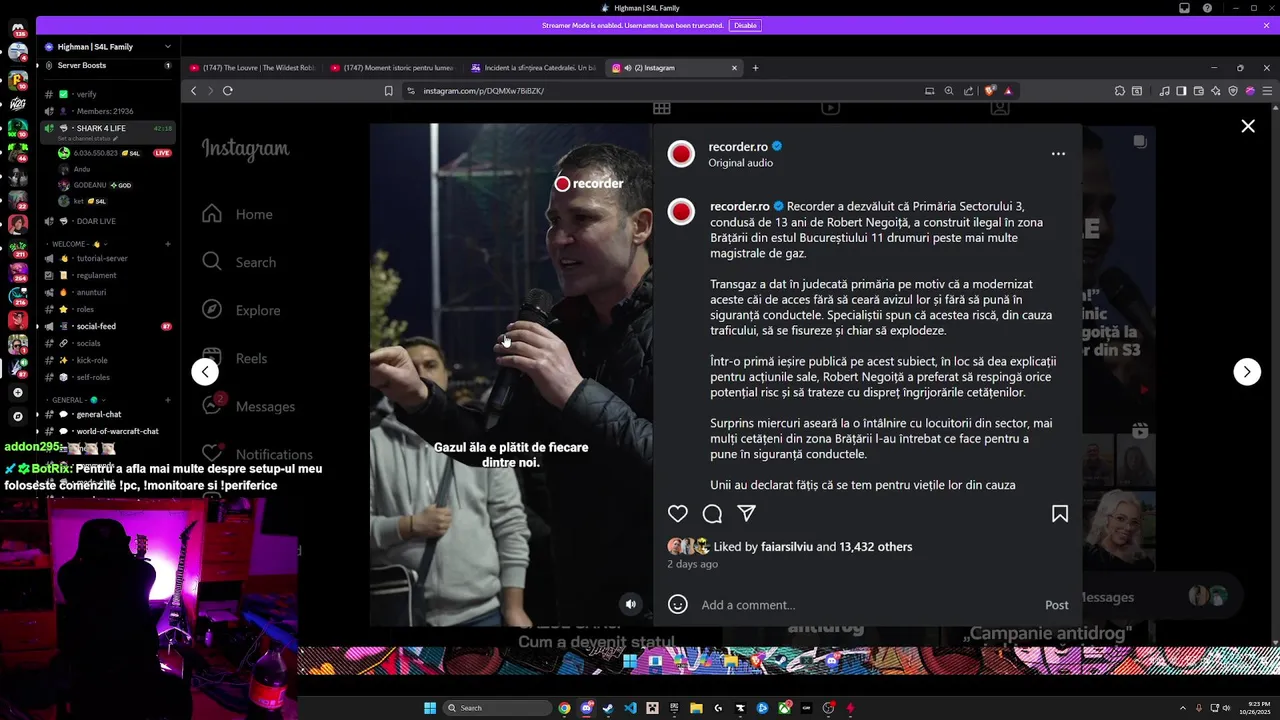This screenshot has width=1280, height=720.
Task: Disable Discord Streamer Mode
Action: pos(745,25)
